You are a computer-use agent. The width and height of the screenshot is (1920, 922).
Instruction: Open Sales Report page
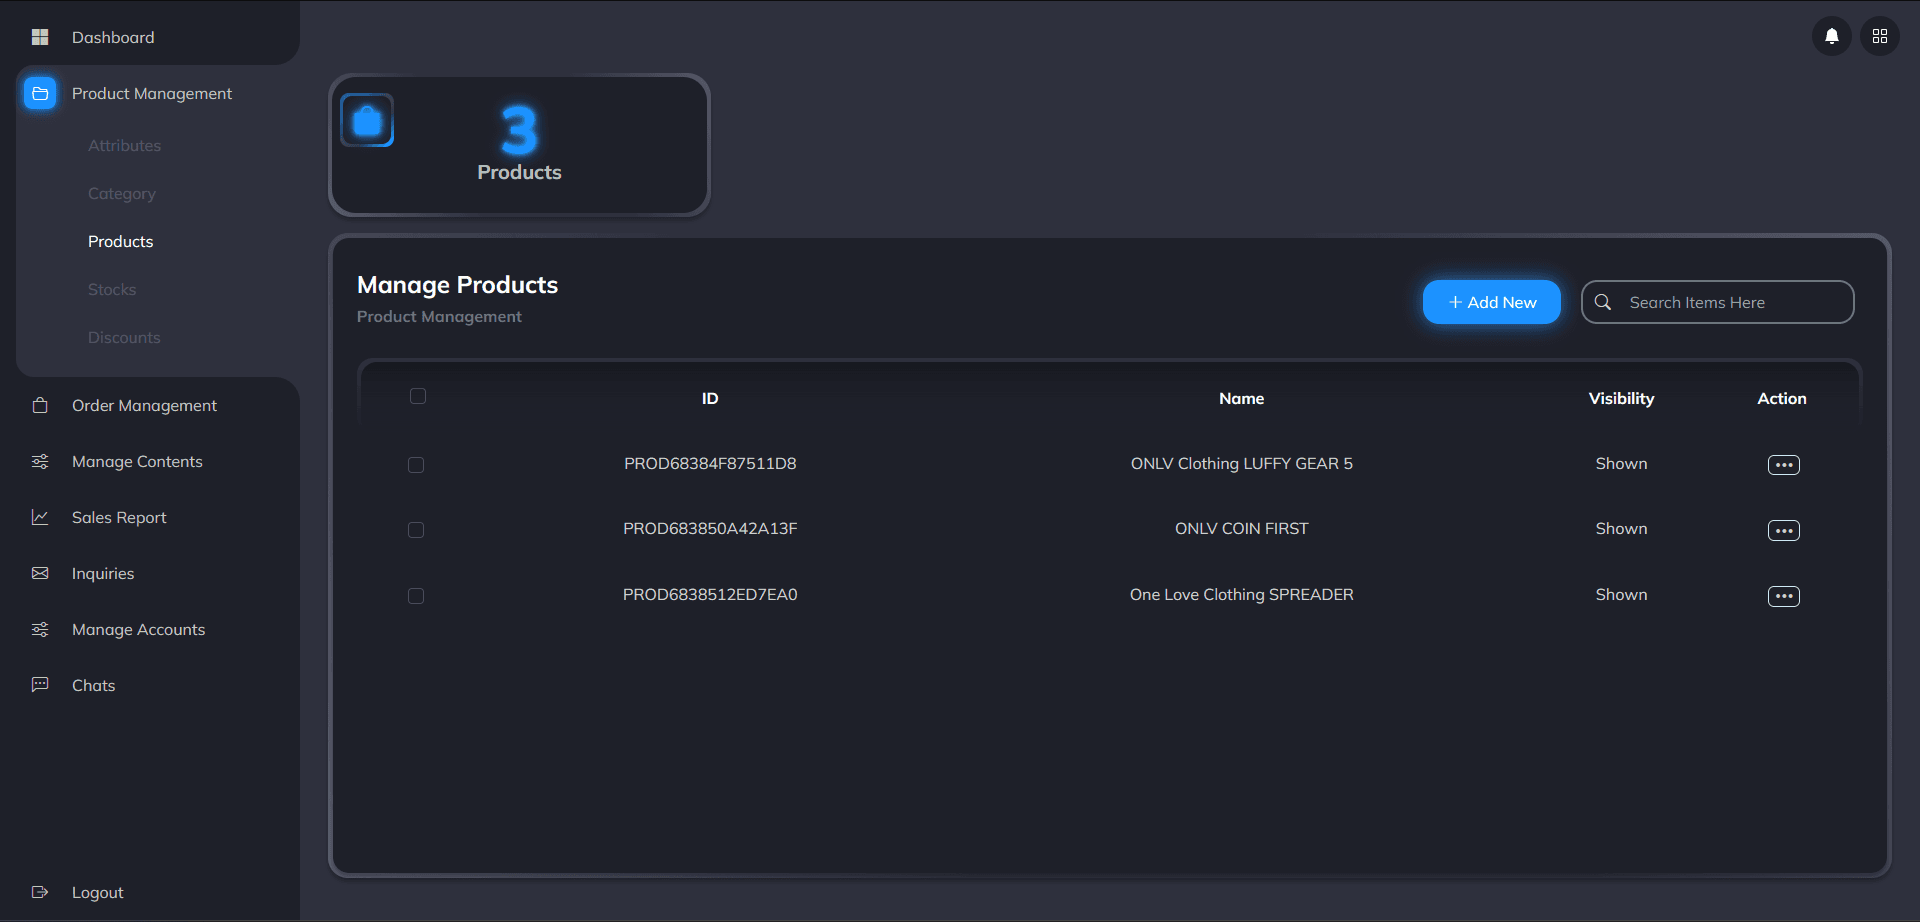click(119, 517)
